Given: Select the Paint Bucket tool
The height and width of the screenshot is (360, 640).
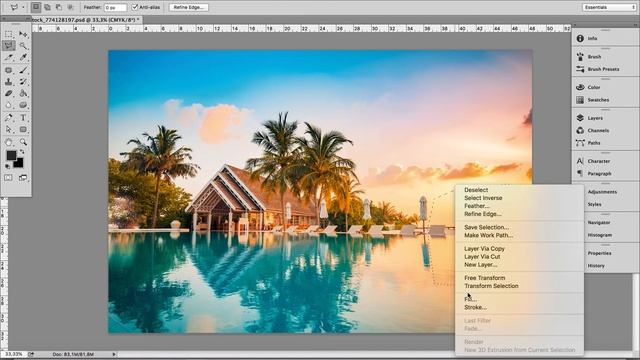Looking at the screenshot, I should tap(23, 93).
